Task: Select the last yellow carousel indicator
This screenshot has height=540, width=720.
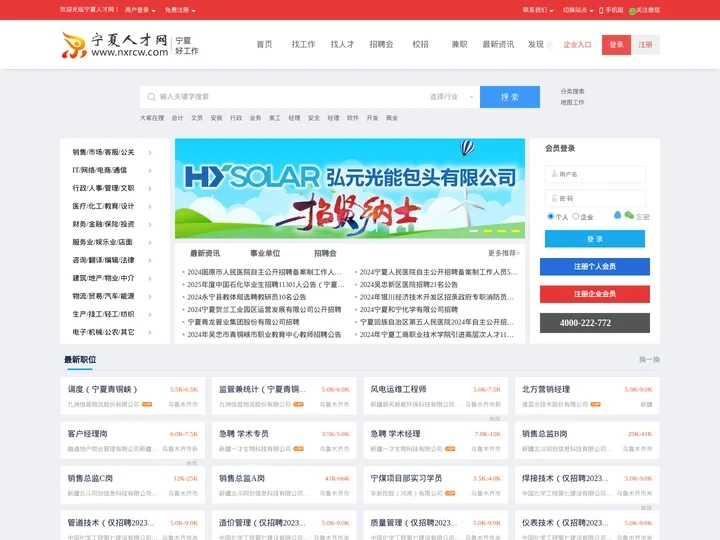Action: [x=515, y=231]
